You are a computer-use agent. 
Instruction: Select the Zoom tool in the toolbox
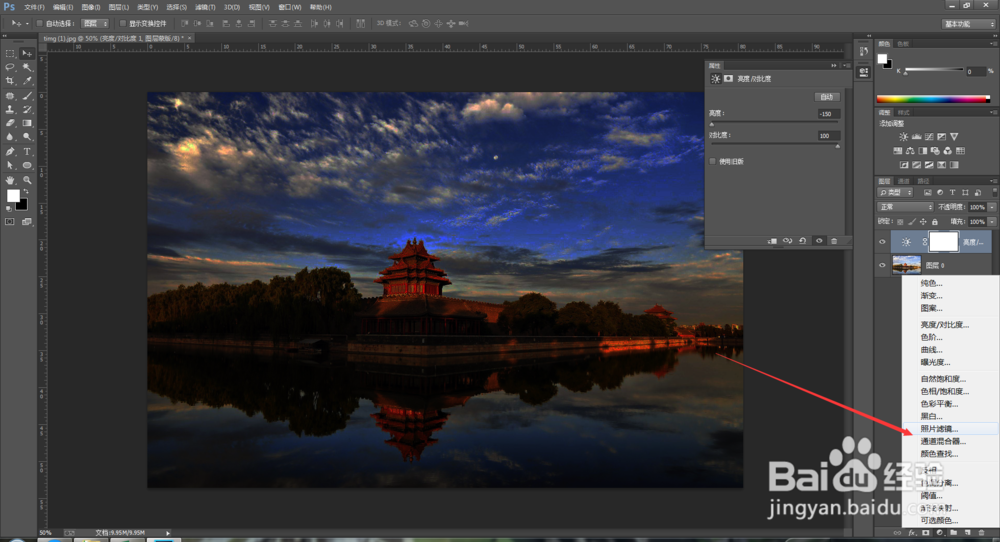pyautogui.click(x=27, y=180)
